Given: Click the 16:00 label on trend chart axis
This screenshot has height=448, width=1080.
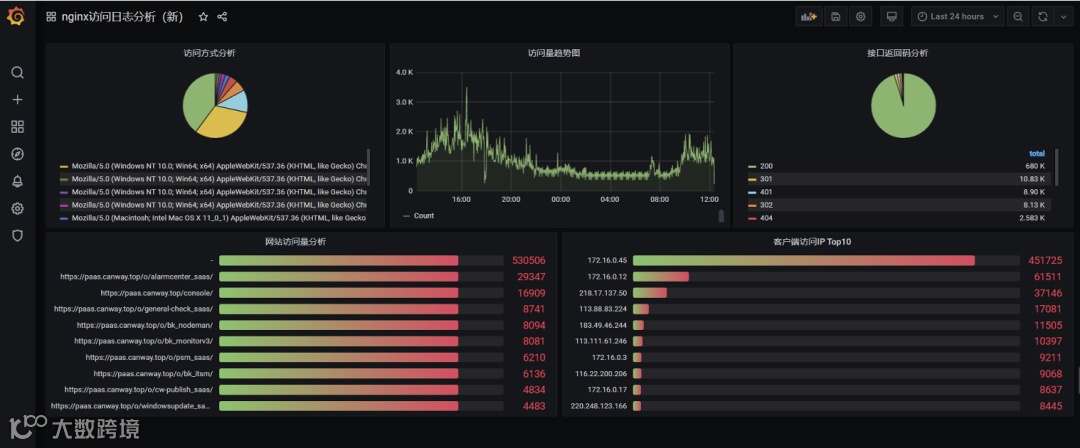Looking at the screenshot, I should click(461, 200).
